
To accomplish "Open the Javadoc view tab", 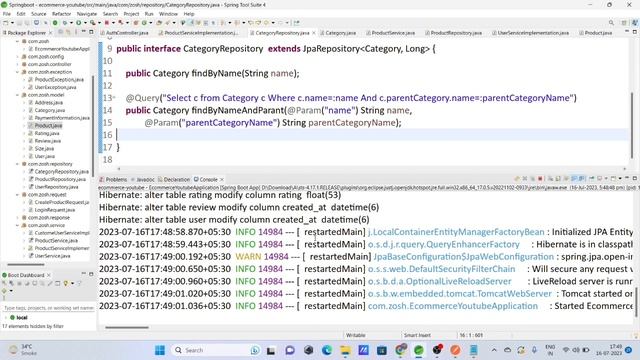I will coord(143,180).
